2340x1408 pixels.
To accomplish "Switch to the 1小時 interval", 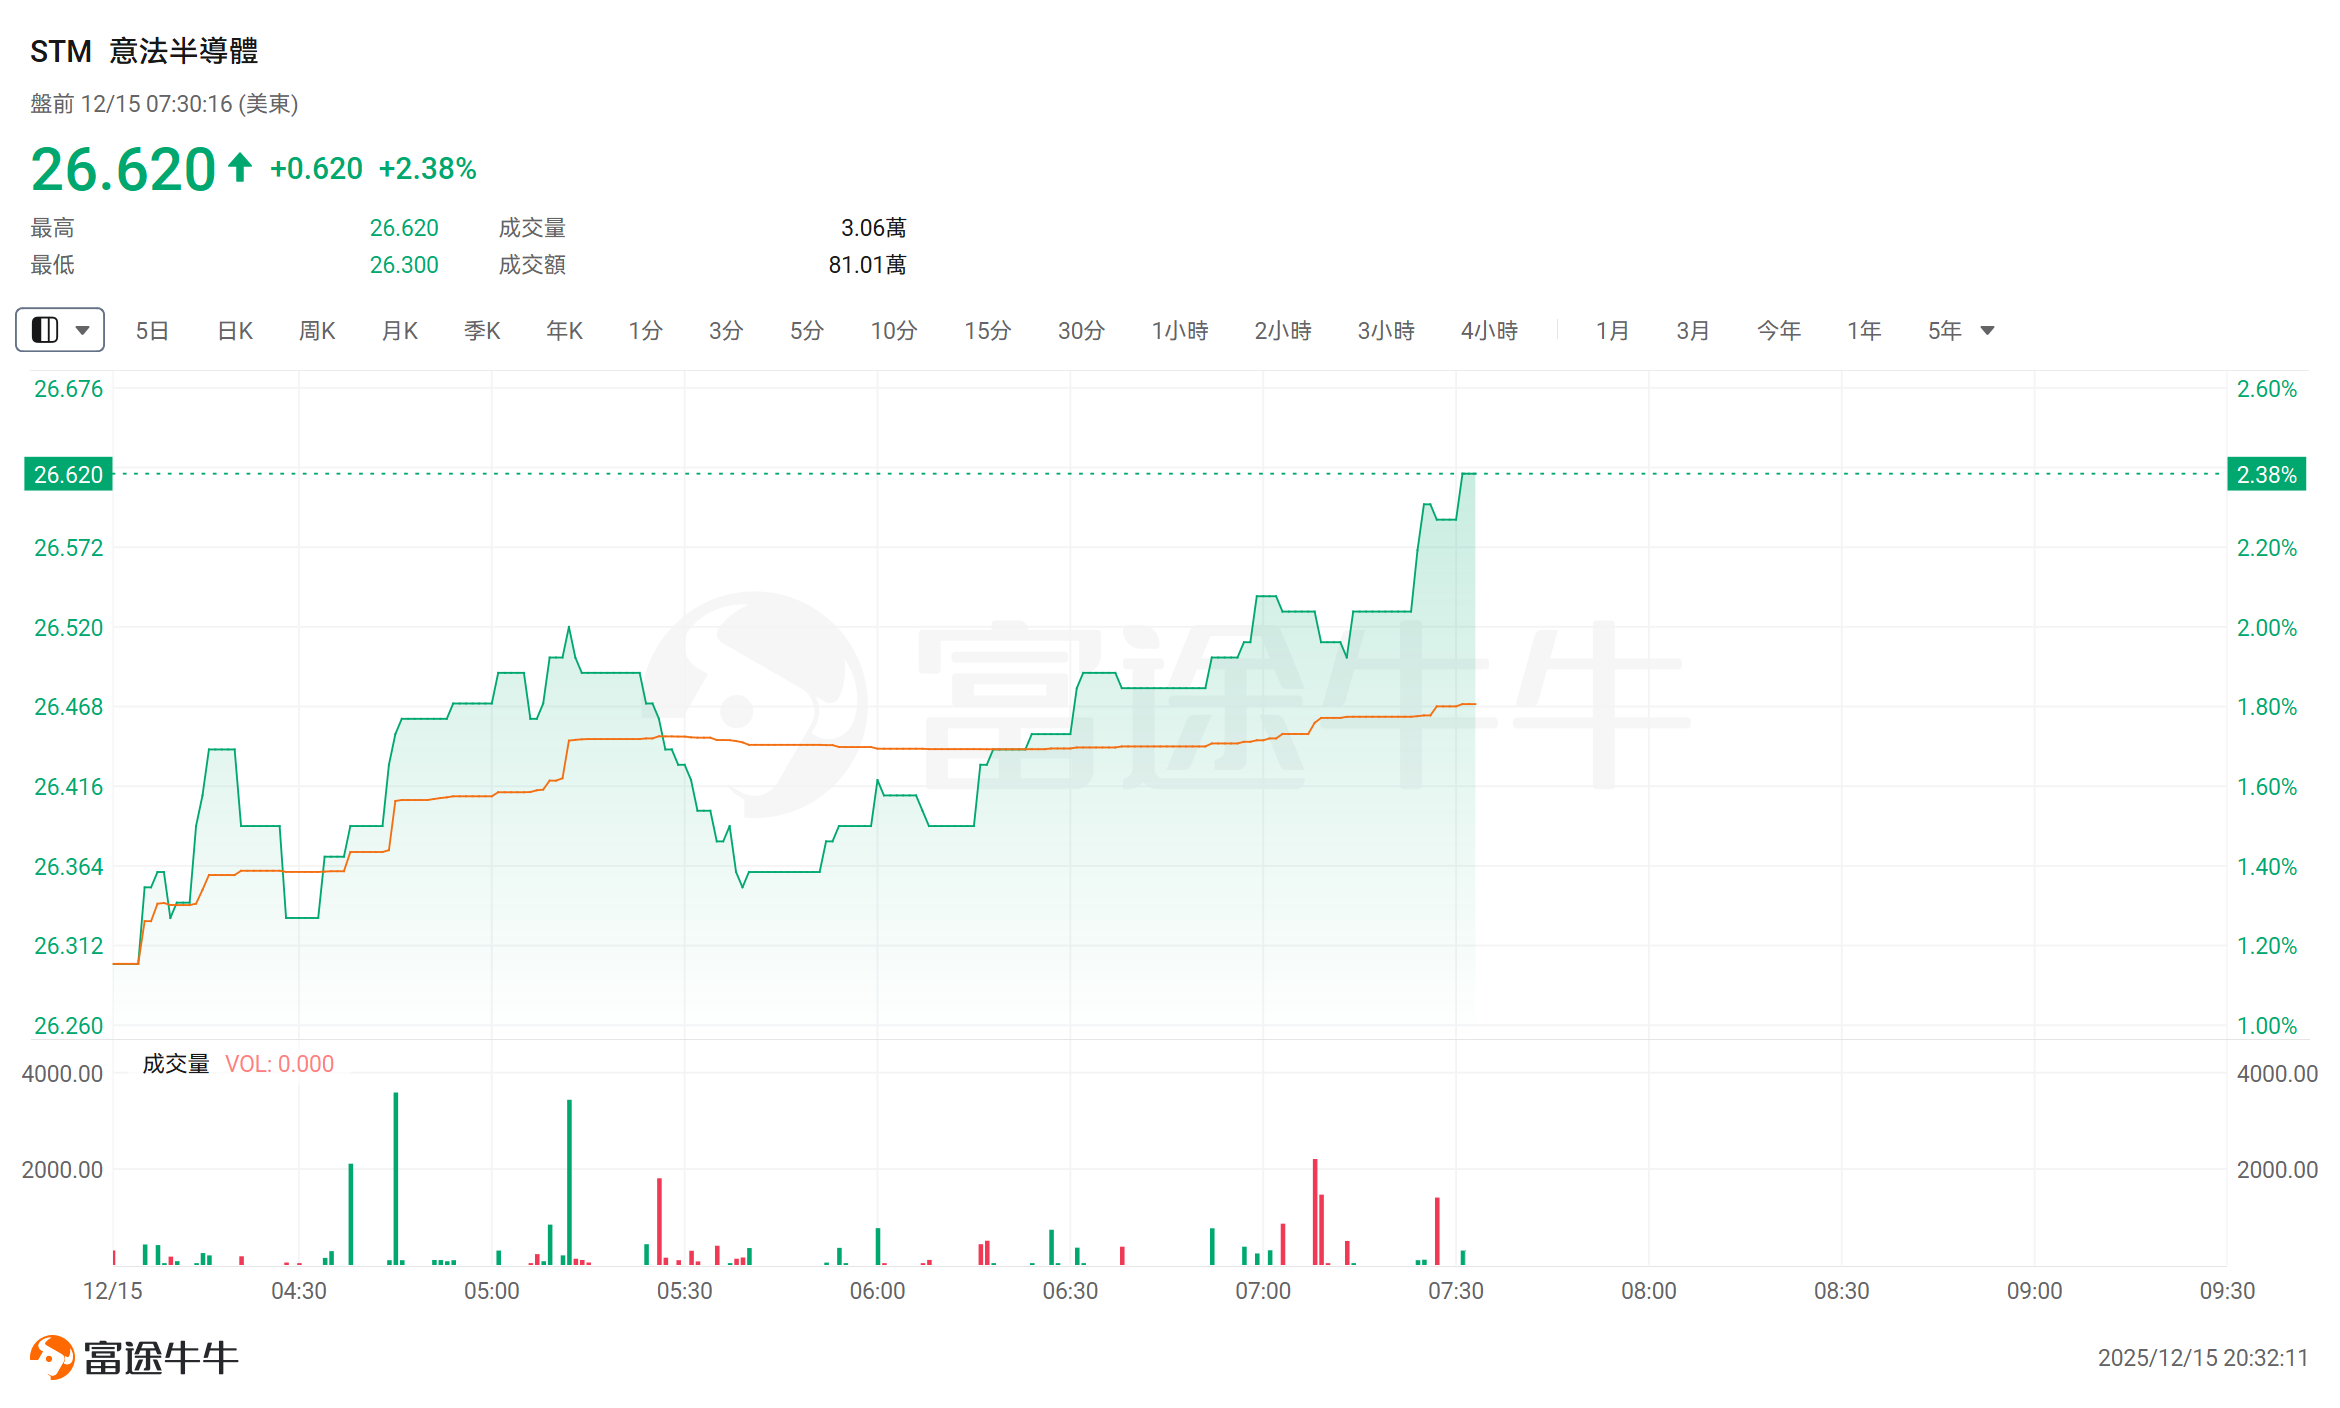I will click(1180, 331).
